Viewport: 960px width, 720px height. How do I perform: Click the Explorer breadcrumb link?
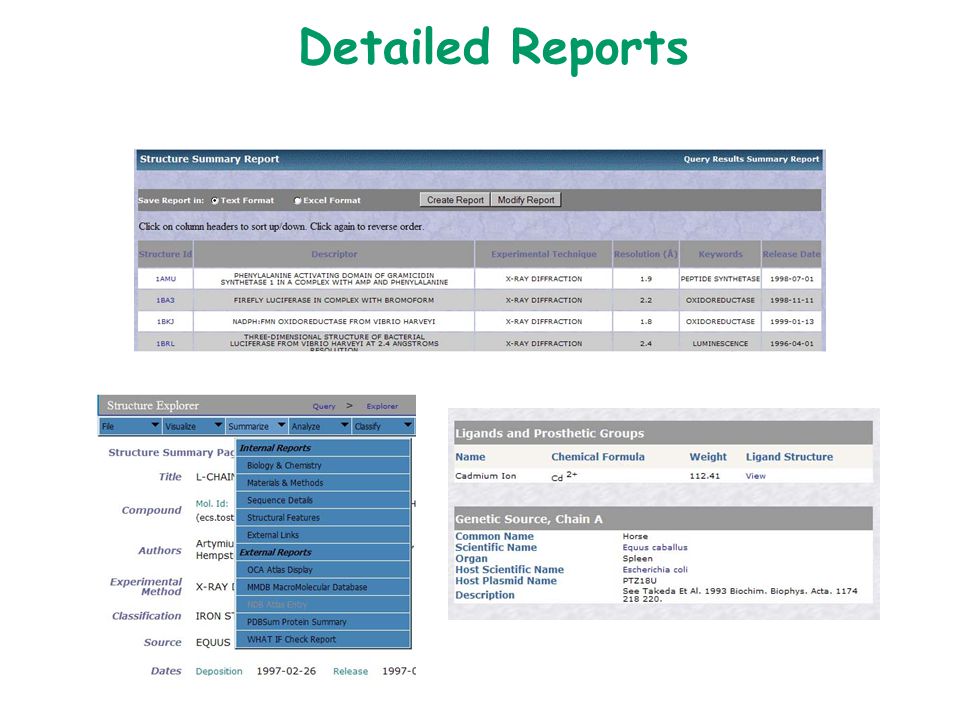pos(382,407)
